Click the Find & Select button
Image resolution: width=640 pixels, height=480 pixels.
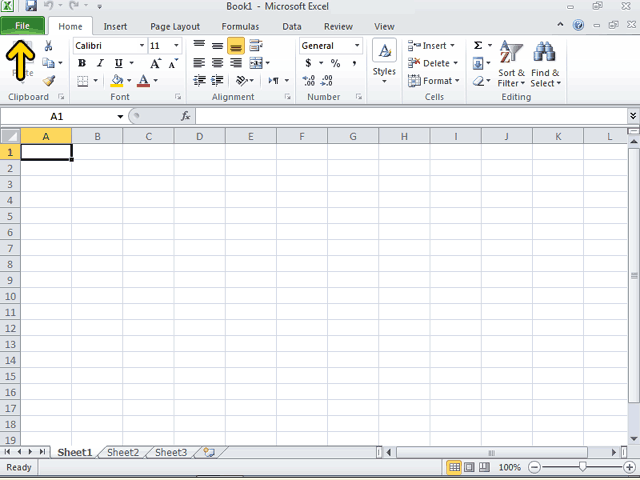(545, 64)
